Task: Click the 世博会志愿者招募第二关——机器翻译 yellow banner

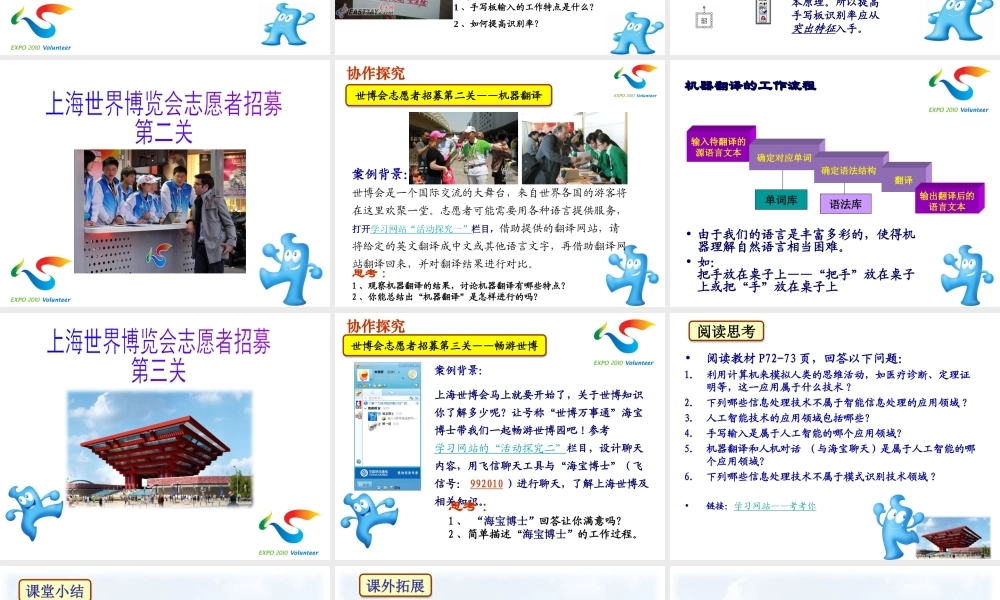Action: pyautogui.click(x=448, y=96)
